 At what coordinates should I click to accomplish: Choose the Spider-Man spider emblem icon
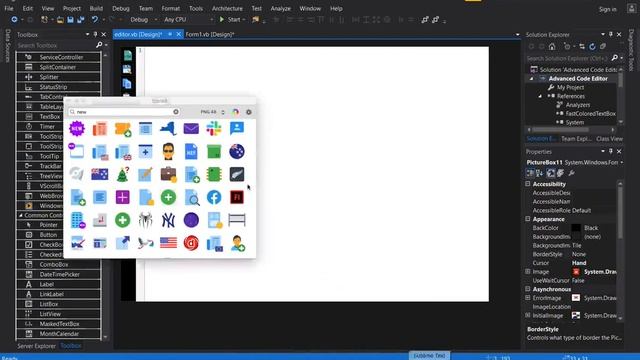click(x=145, y=220)
